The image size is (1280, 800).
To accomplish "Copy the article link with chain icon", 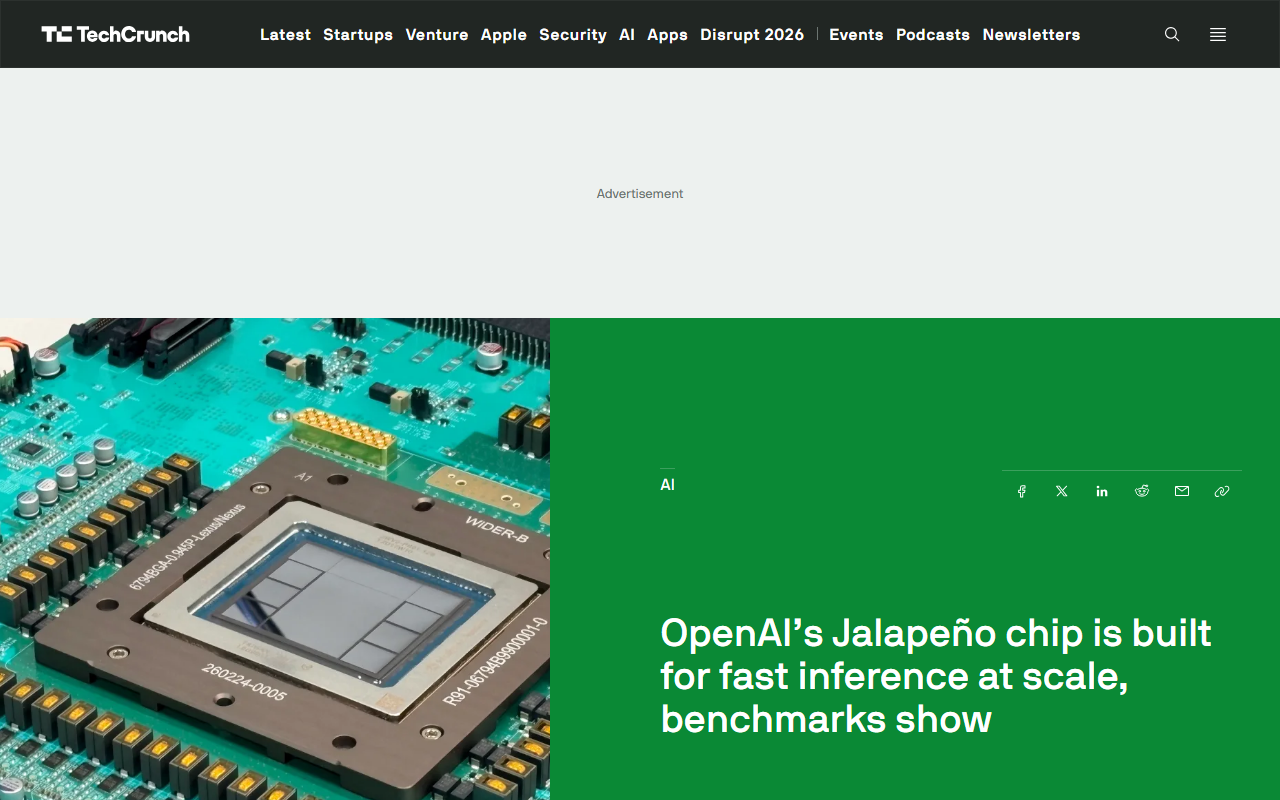I will pyautogui.click(x=1222, y=491).
